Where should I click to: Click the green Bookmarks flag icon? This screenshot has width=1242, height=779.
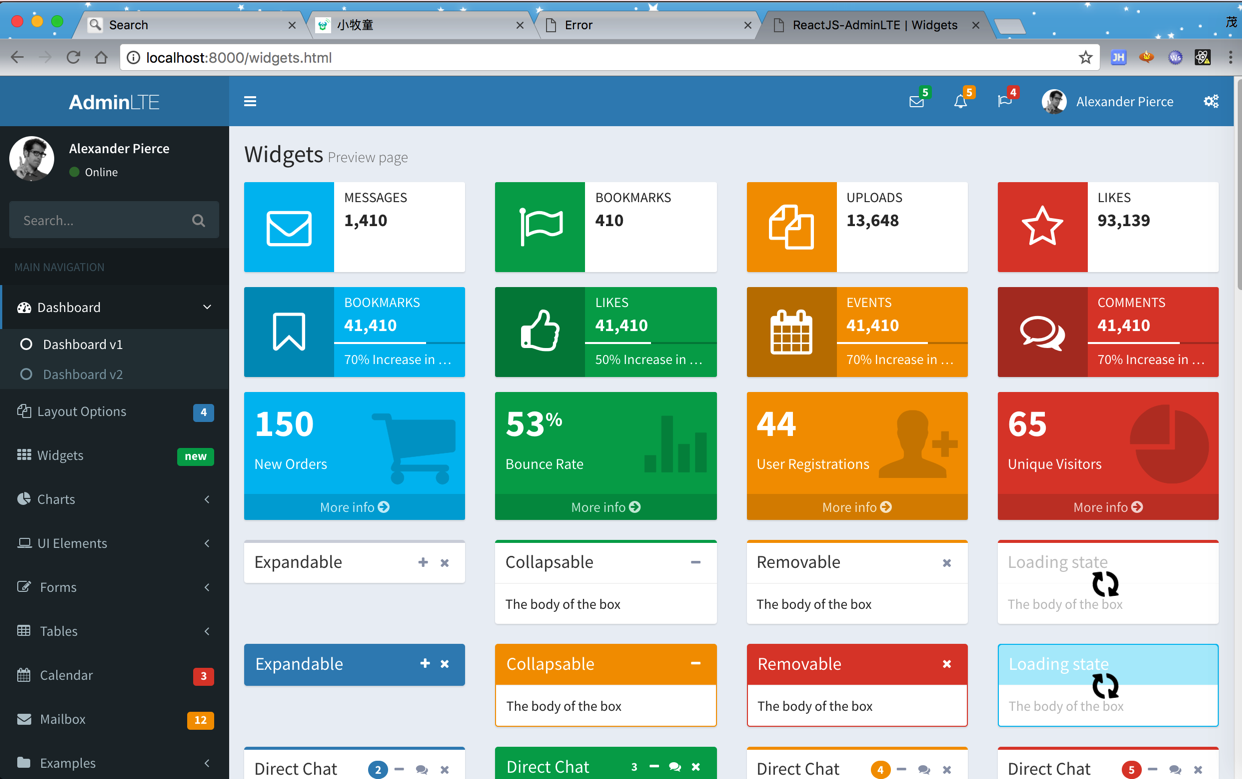tap(540, 227)
